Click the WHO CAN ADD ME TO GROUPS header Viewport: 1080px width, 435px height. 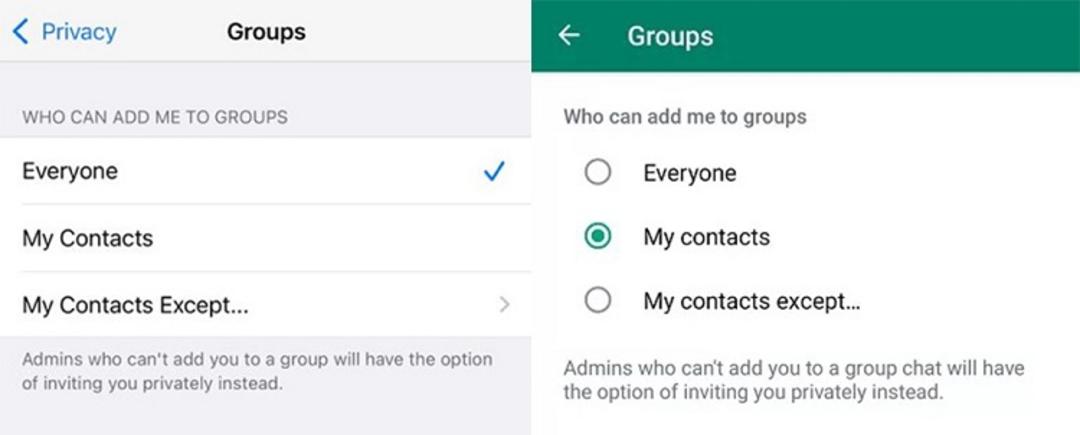point(155,117)
